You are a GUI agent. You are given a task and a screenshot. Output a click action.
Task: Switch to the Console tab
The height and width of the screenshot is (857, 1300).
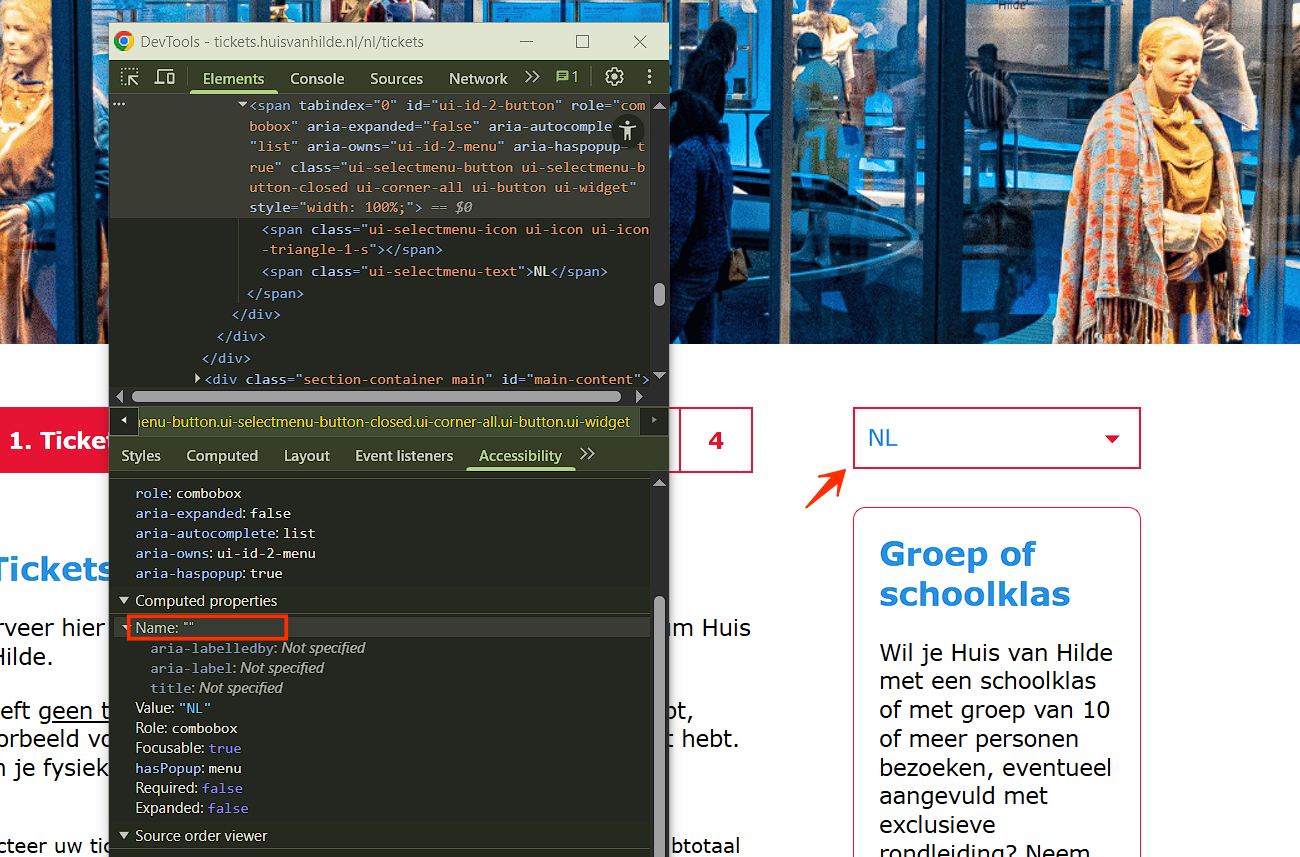tap(317, 79)
